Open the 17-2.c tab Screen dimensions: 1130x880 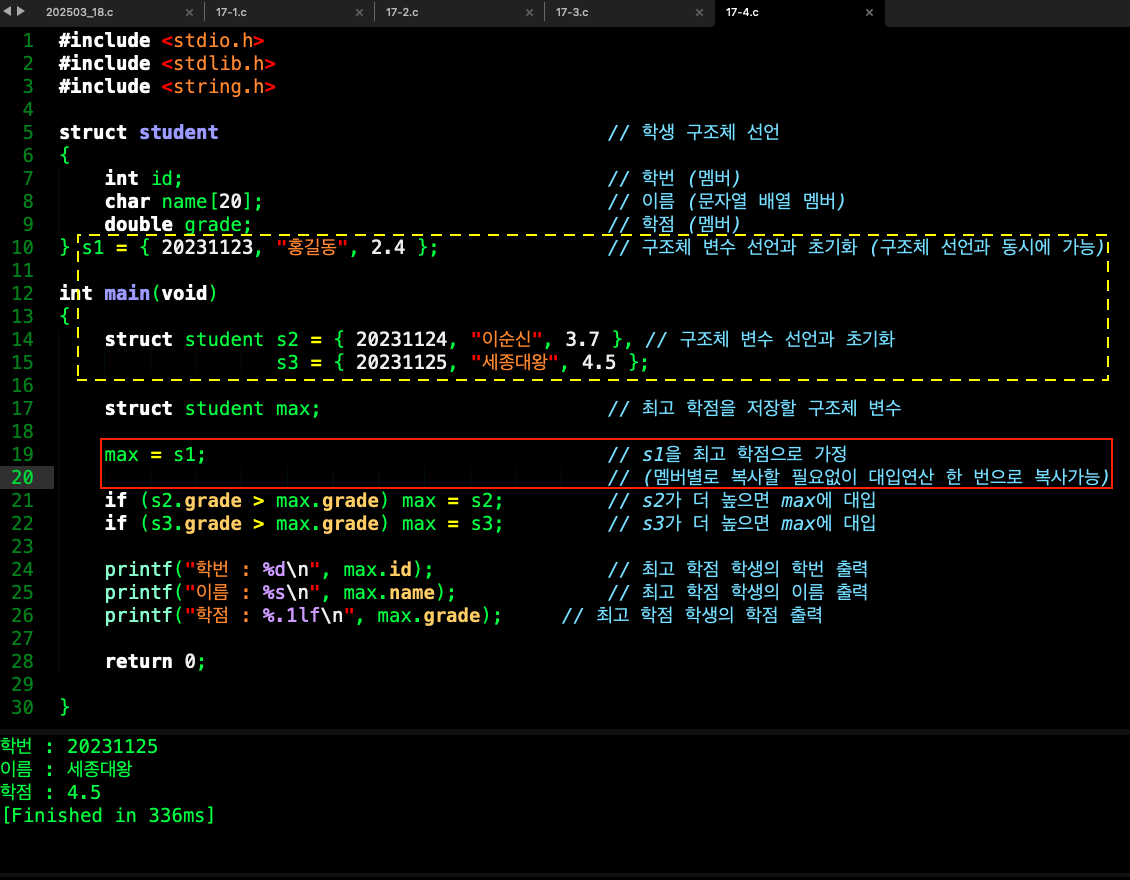coord(402,12)
